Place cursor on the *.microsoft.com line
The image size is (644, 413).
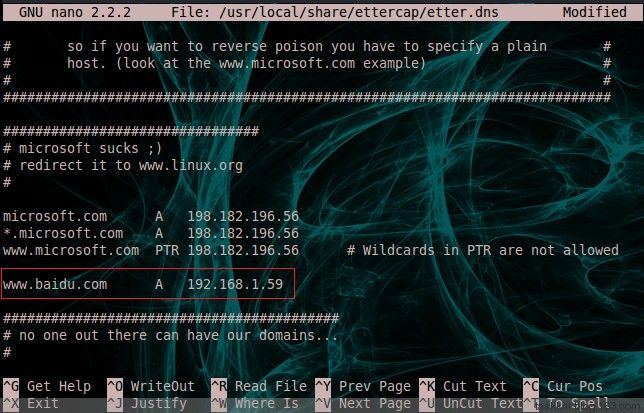(x=151, y=233)
